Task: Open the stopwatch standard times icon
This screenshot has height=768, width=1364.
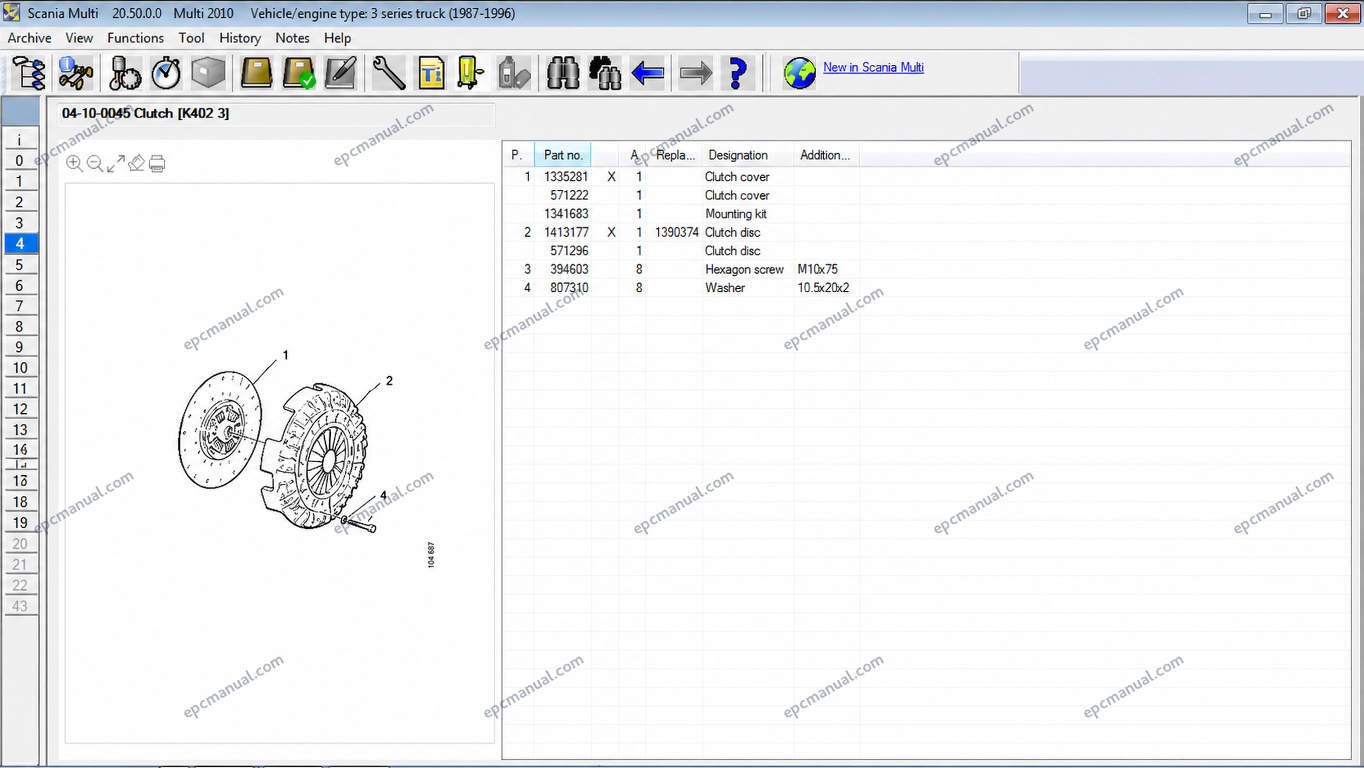Action: [x=166, y=73]
